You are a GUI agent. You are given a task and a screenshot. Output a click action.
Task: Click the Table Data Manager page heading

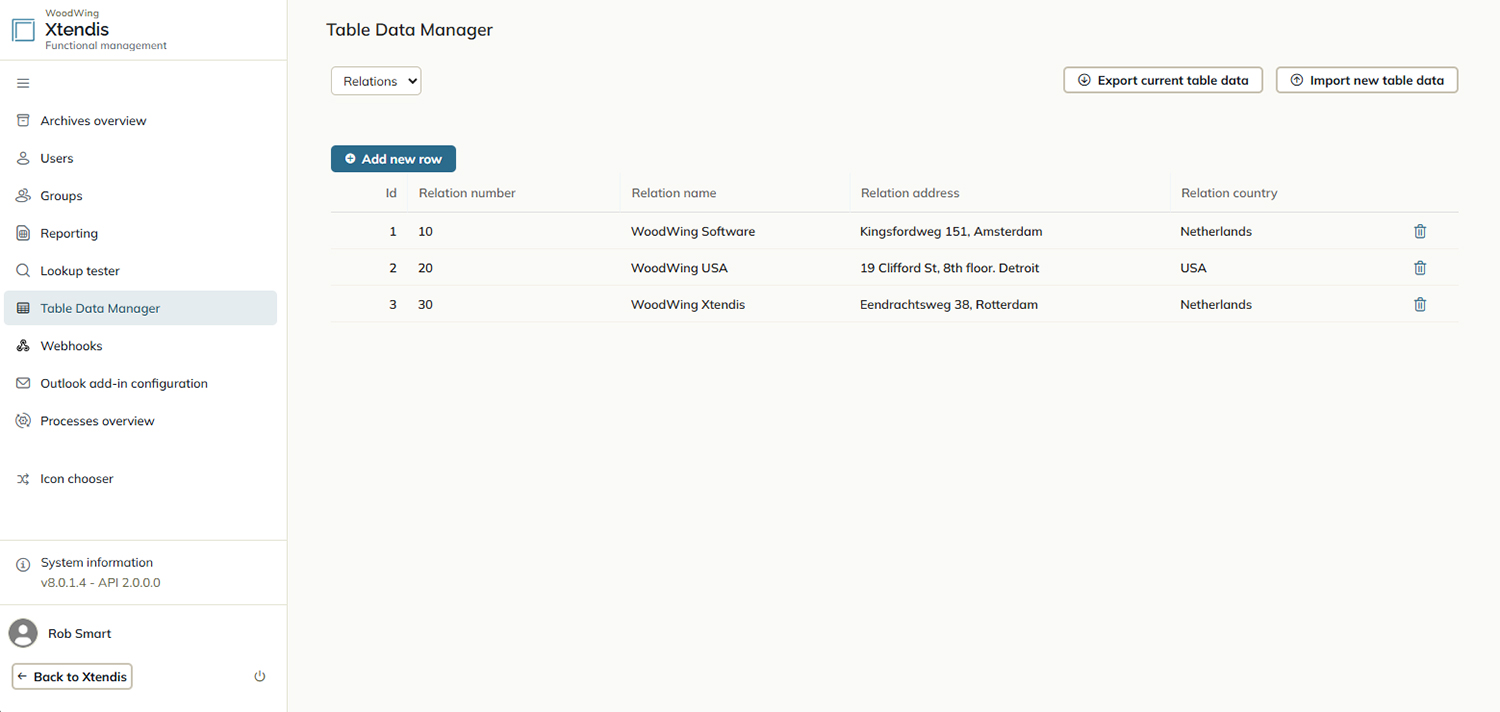[409, 30]
